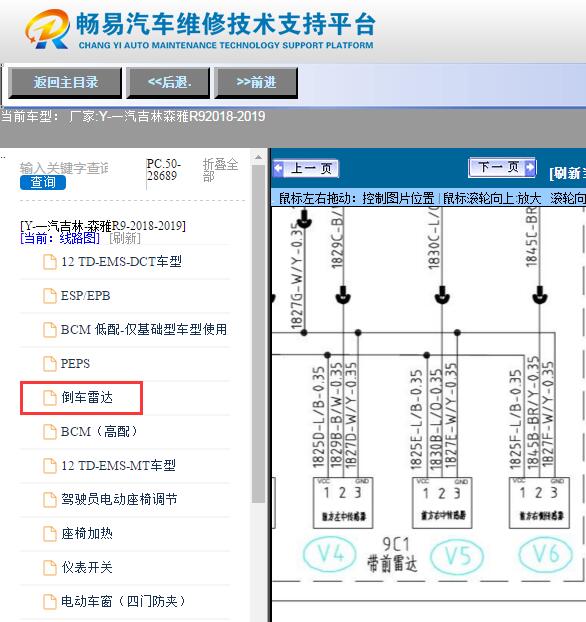
Task: Open the 驾驶员电动座椅调节 entry
Action: [119, 499]
